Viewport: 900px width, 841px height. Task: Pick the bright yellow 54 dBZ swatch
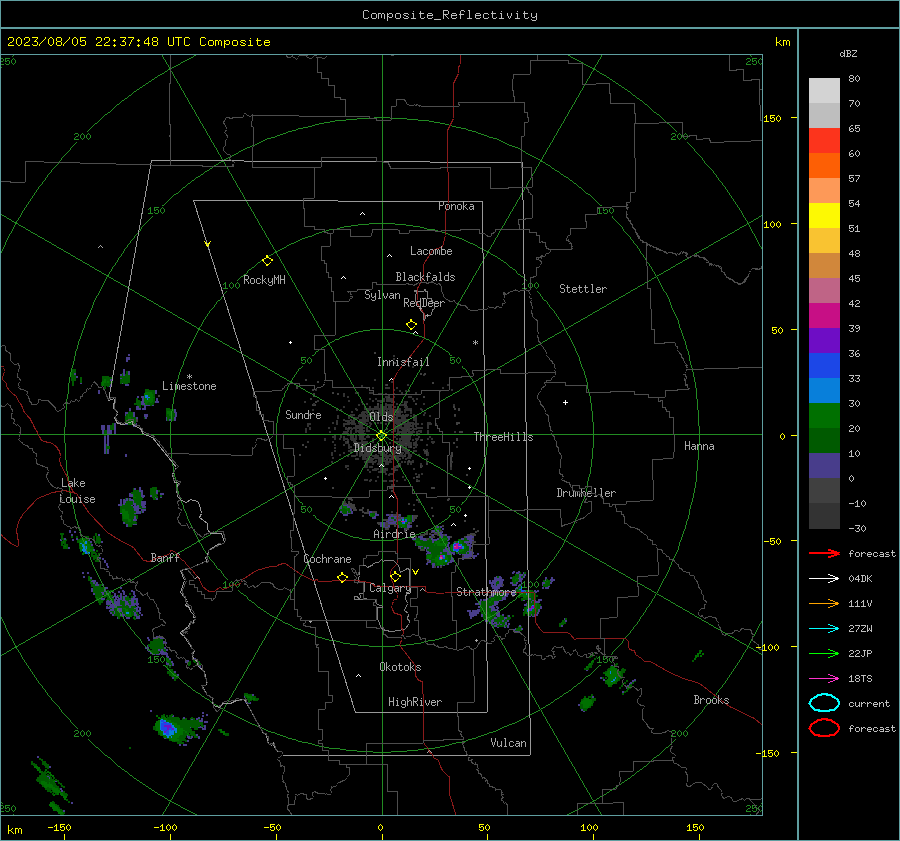click(x=824, y=216)
